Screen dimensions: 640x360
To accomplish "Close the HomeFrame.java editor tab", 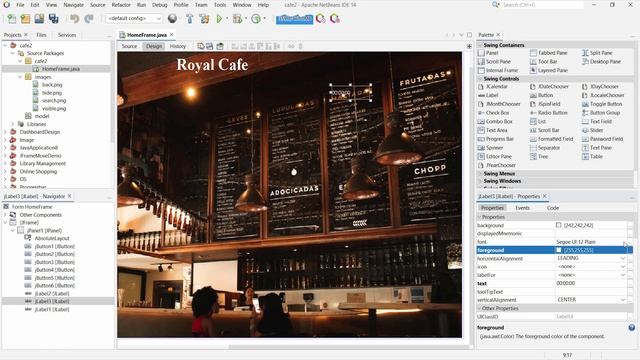I will (171, 35).
